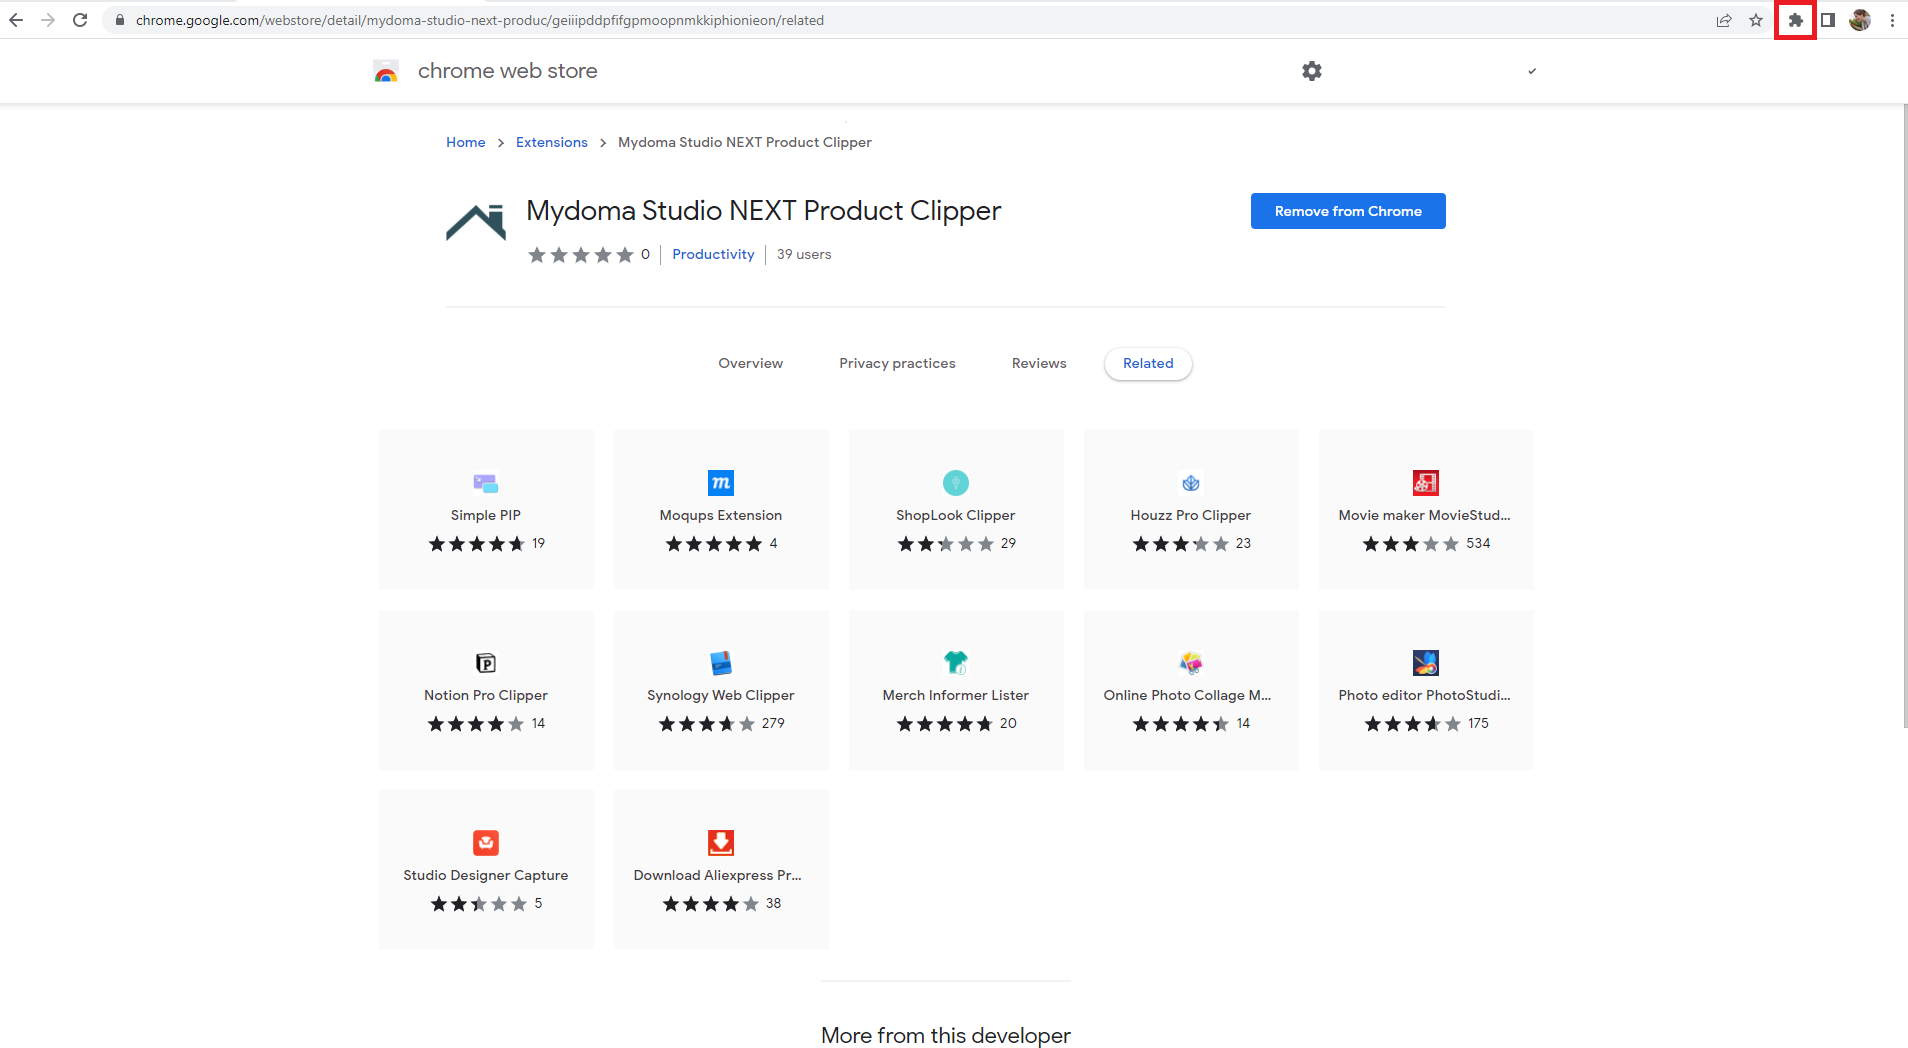Expand the account dropdown chevron in header

(1532, 71)
